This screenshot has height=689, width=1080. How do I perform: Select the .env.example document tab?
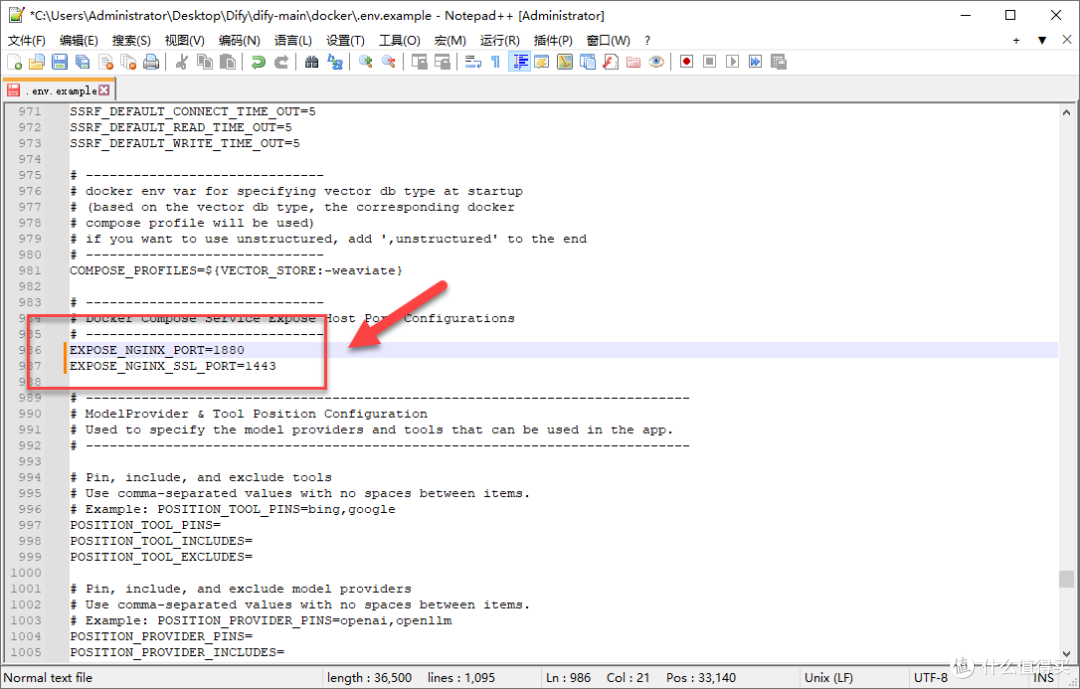[59, 90]
